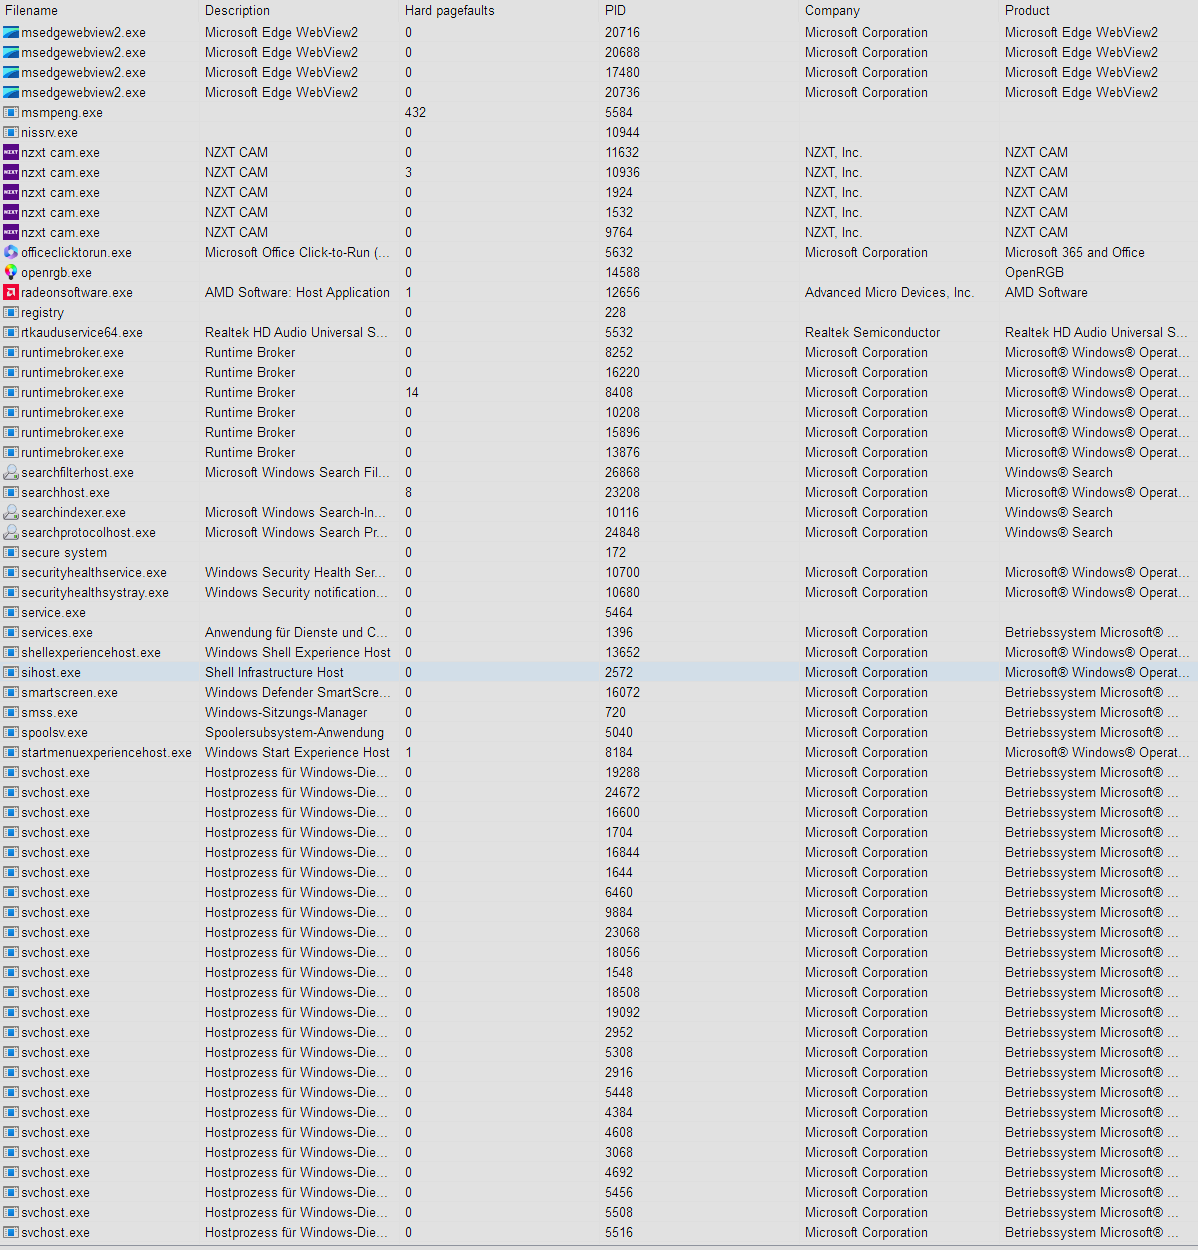Sort by the Product column header

pos(1027,10)
